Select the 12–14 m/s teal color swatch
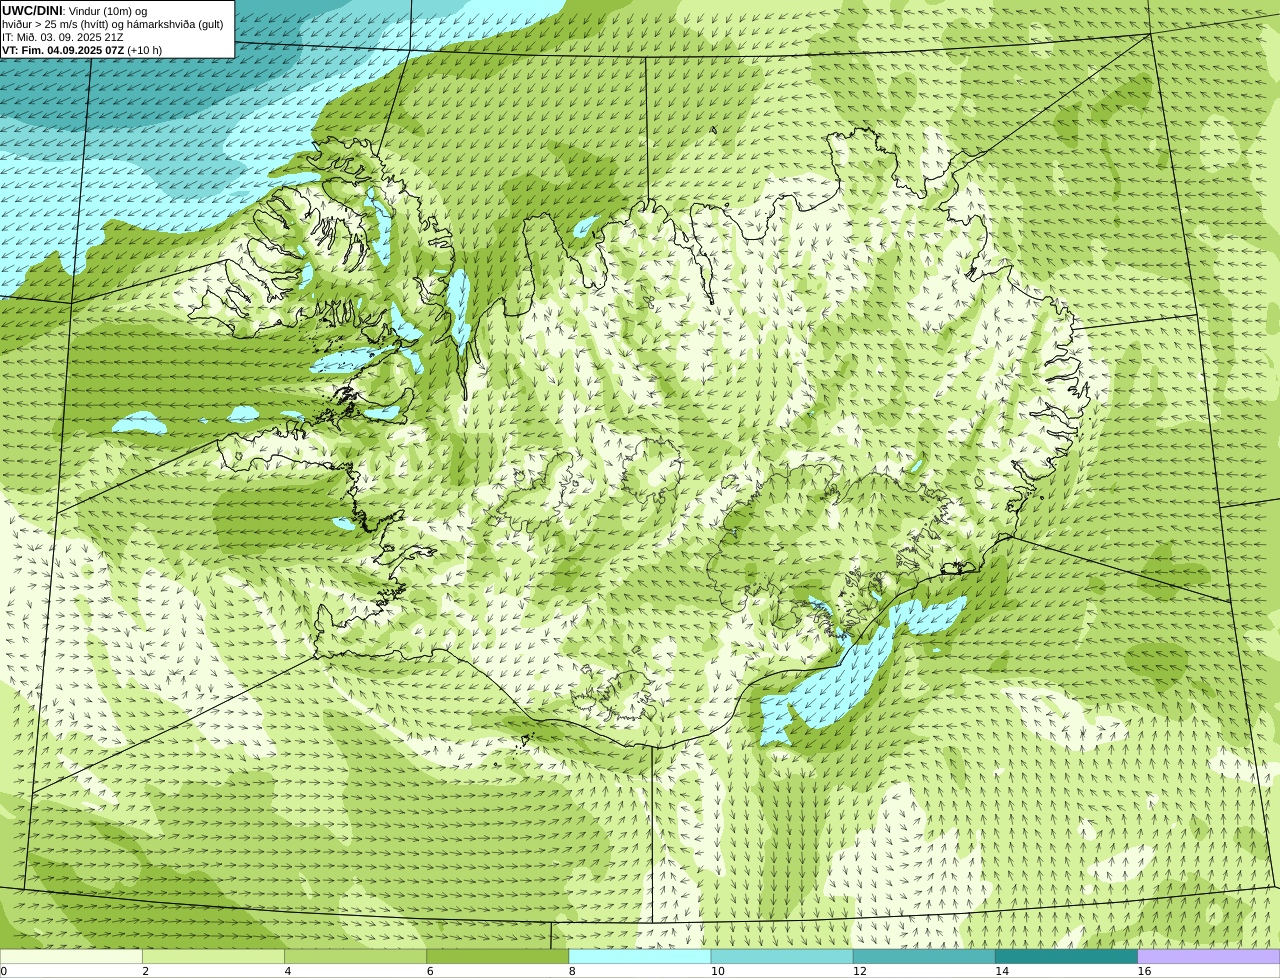1280x978 pixels. coord(924,956)
